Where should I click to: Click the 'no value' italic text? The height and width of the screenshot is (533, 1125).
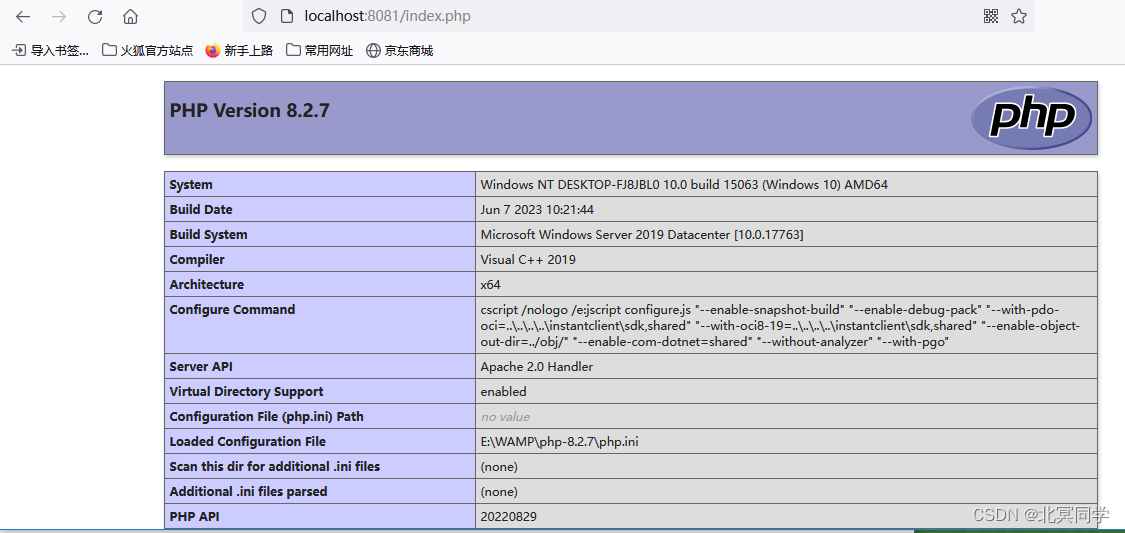tap(505, 417)
